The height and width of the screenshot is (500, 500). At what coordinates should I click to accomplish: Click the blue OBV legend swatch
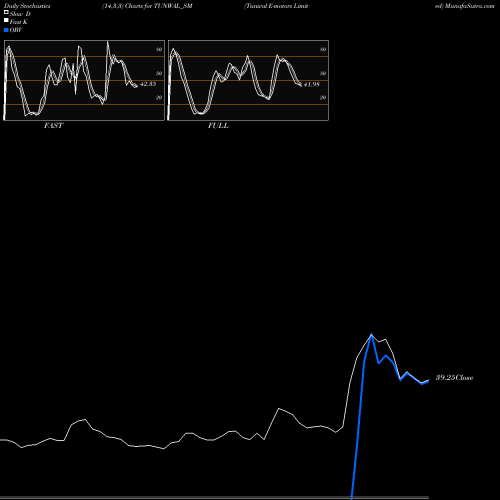(x=6, y=30)
